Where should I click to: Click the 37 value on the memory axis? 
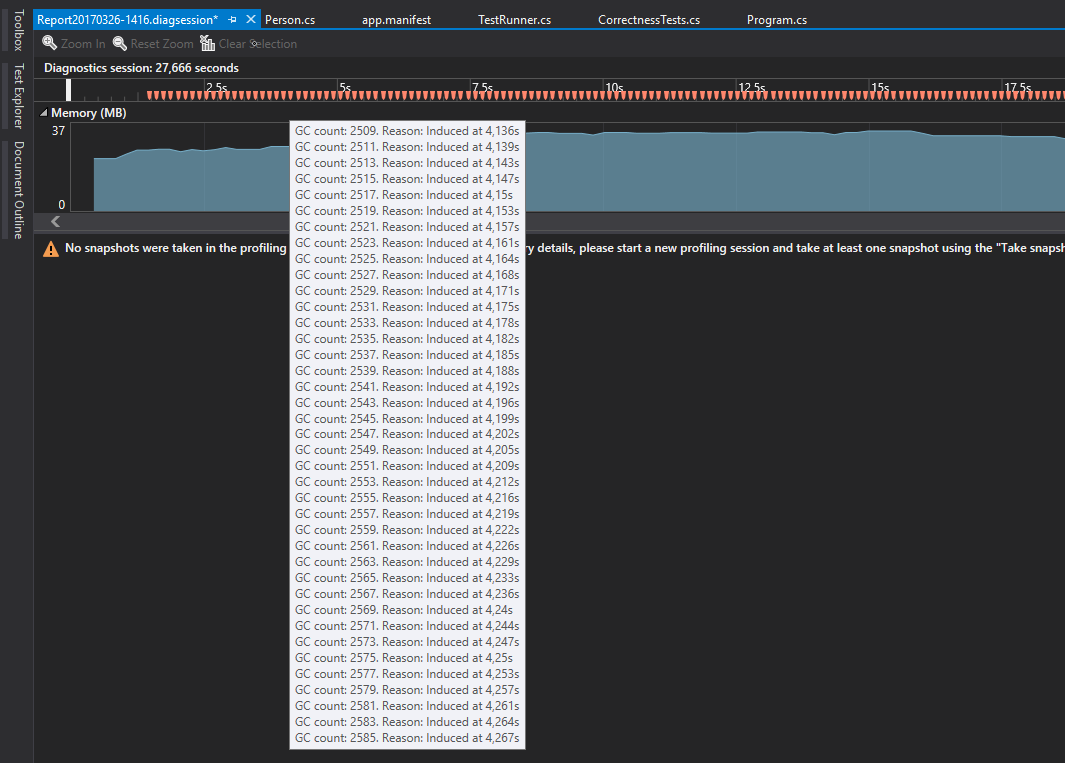coord(58,130)
